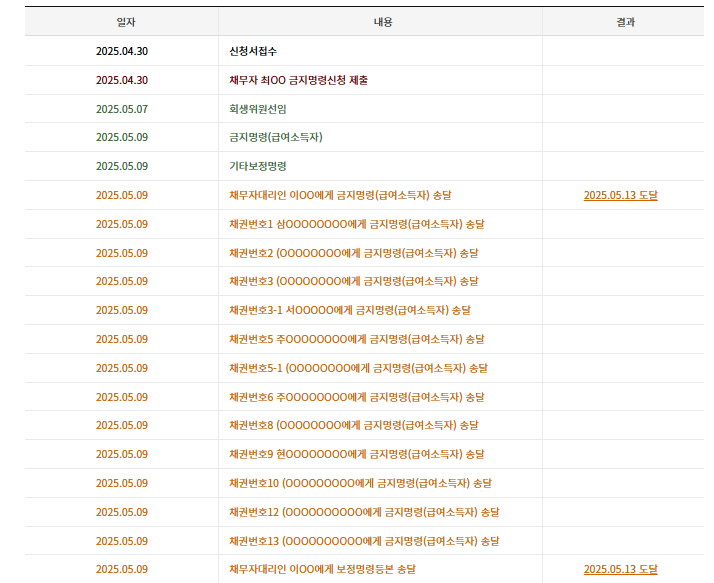Open the 2025.05.13 도달 link in the 보정명령등본 송달 row

[620, 569]
